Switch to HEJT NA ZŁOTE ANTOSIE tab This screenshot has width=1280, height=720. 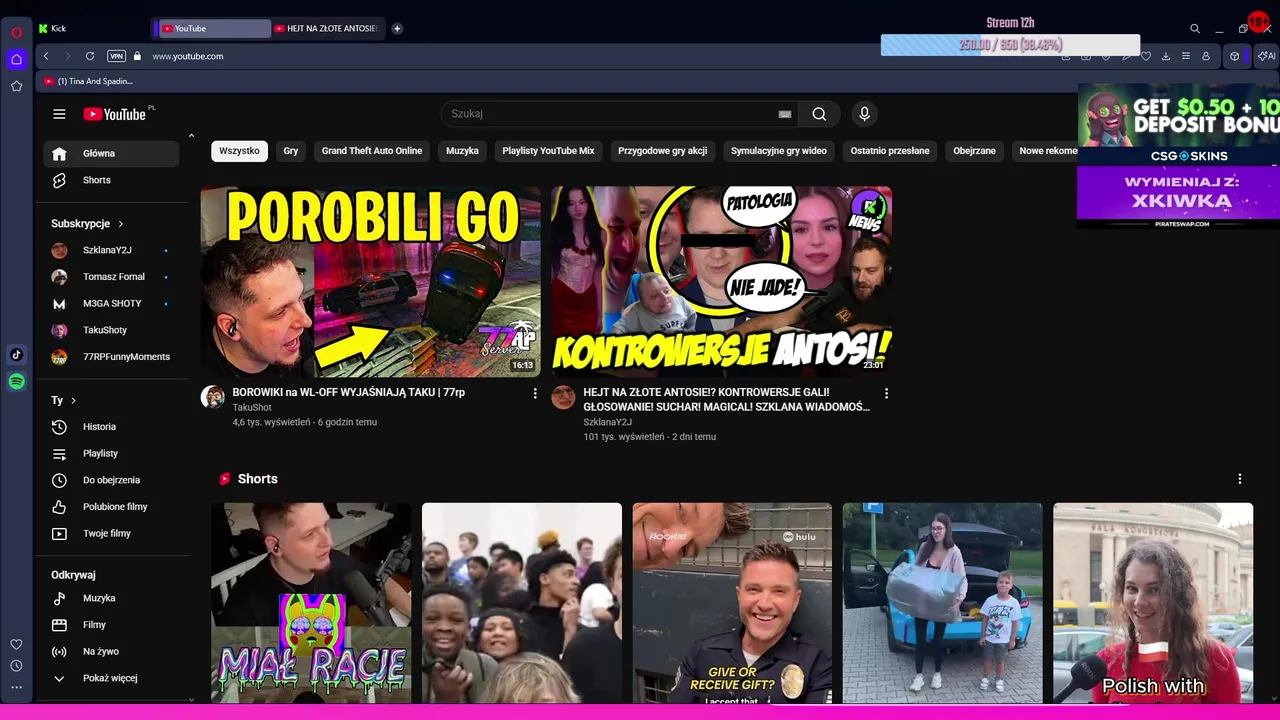[327, 28]
